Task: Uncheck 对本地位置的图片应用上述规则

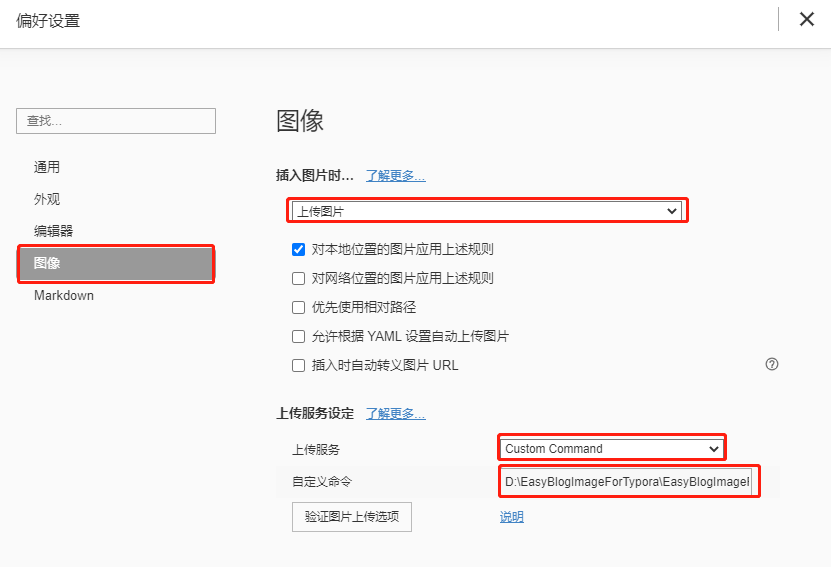Action: coord(298,250)
